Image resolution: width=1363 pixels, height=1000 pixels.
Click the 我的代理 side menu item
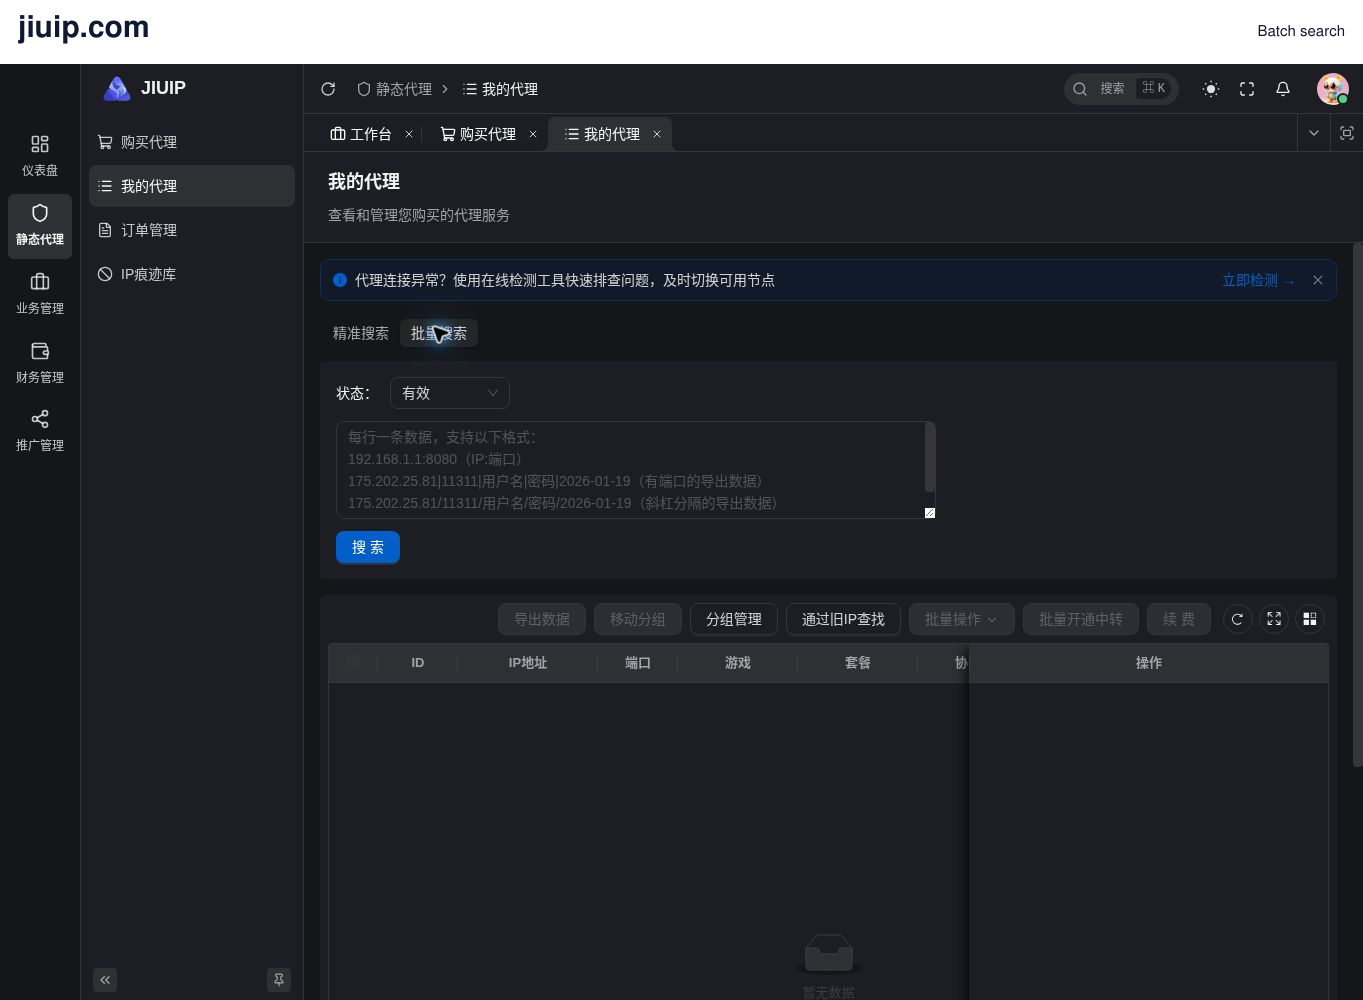coord(192,186)
